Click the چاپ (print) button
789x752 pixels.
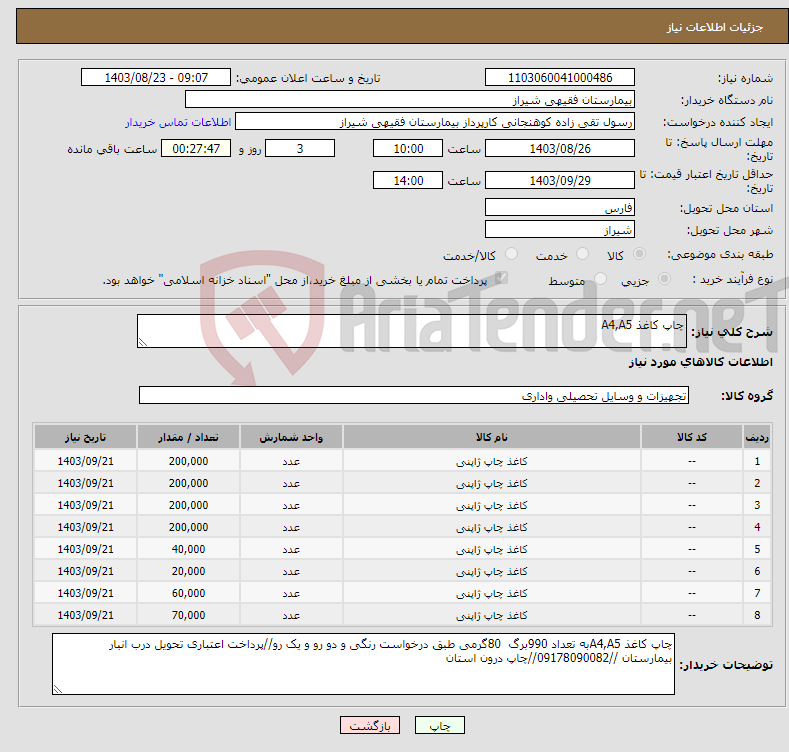pos(439,725)
